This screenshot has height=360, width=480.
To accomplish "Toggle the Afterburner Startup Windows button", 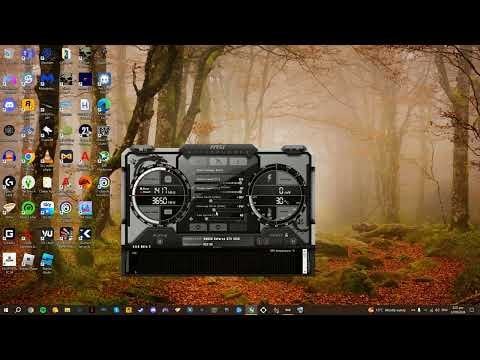I will coord(160,242).
